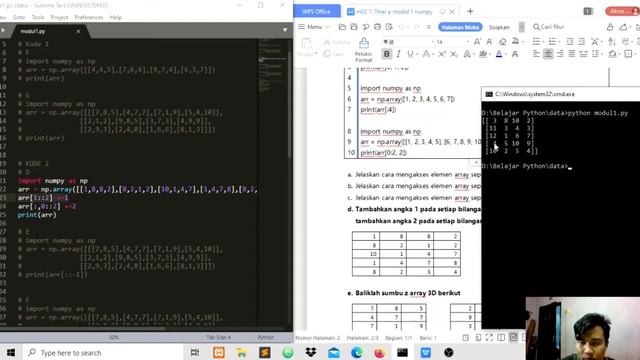
Task: Open the font name dropdown in WPS
Action: [x=433, y=42]
